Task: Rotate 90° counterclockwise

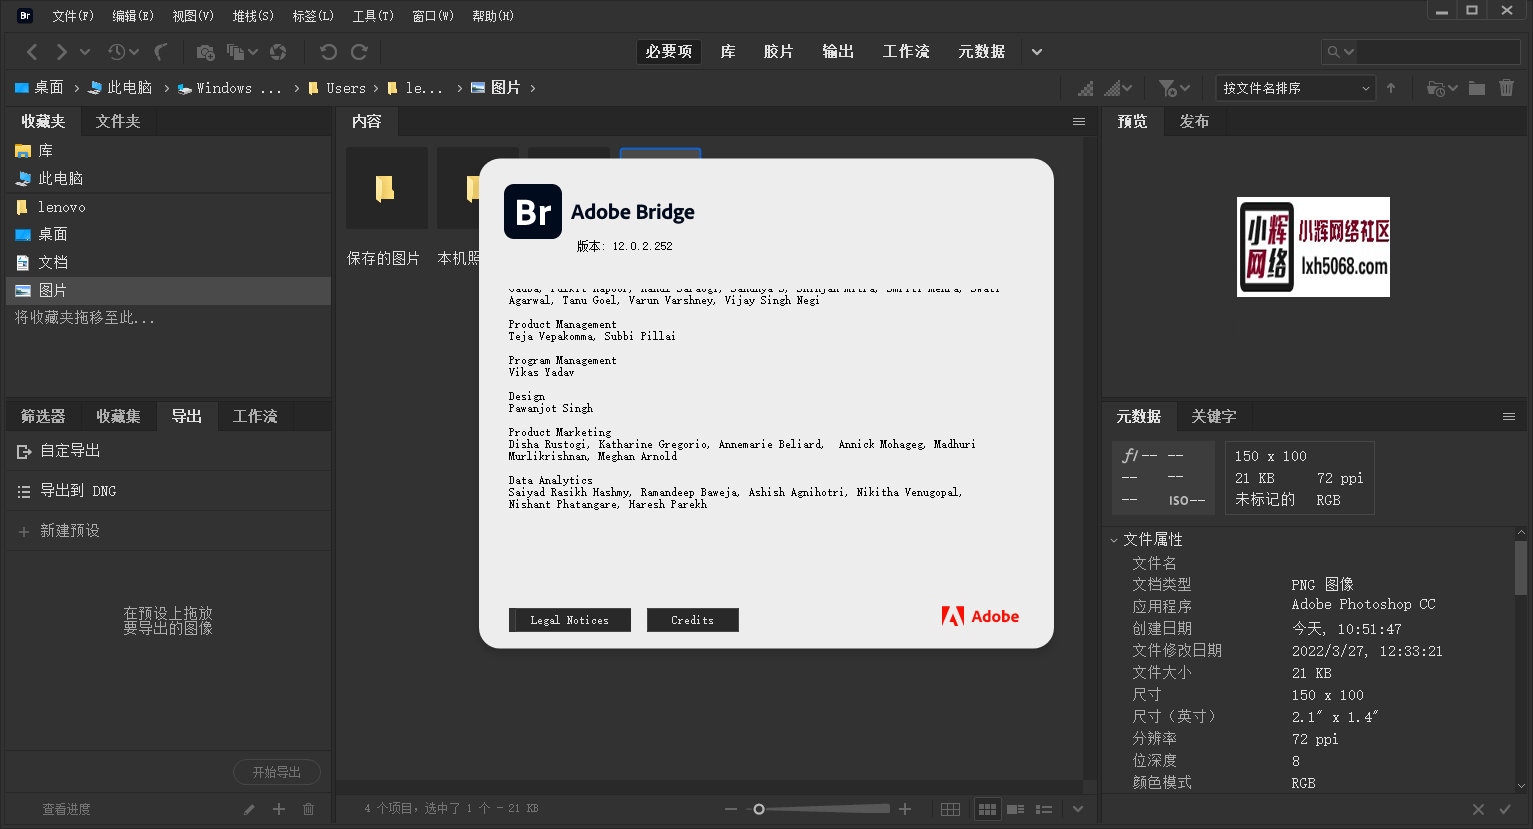Action: (328, 52)
